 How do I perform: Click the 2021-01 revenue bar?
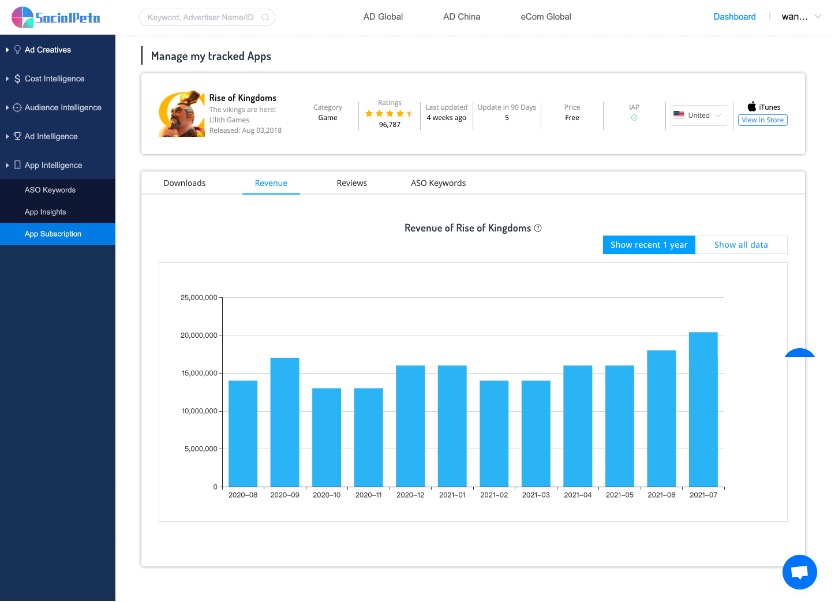(452, 426)
